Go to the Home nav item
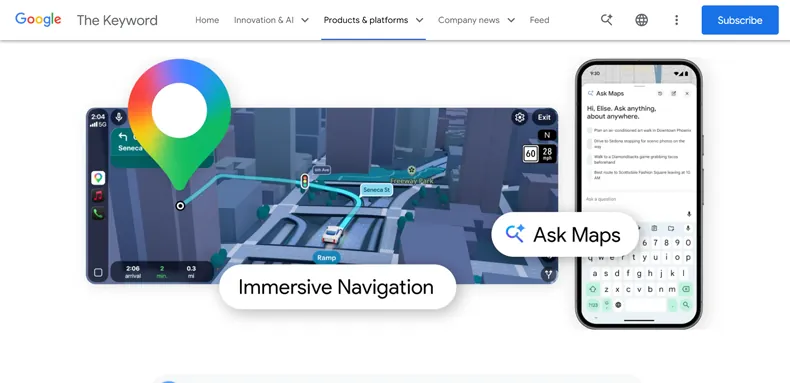 coord(207,20)
